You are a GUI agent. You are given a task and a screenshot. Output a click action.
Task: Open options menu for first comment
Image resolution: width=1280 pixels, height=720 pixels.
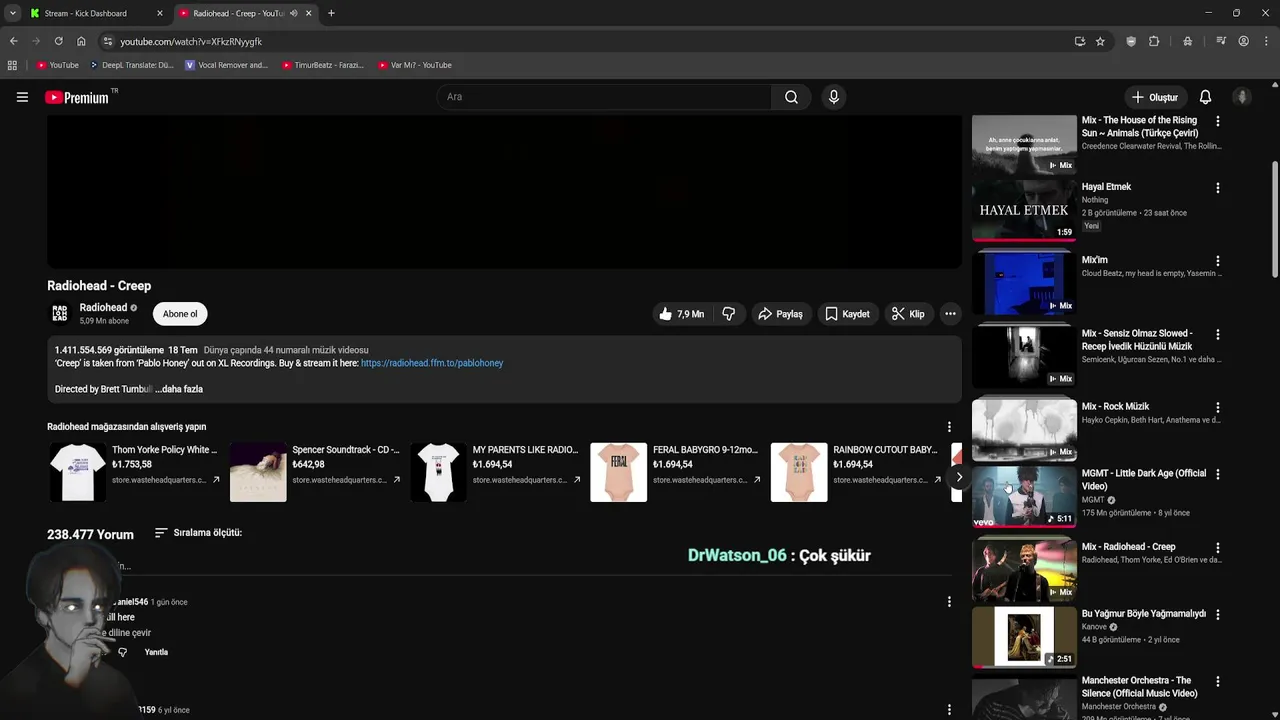tap(949, 602)
